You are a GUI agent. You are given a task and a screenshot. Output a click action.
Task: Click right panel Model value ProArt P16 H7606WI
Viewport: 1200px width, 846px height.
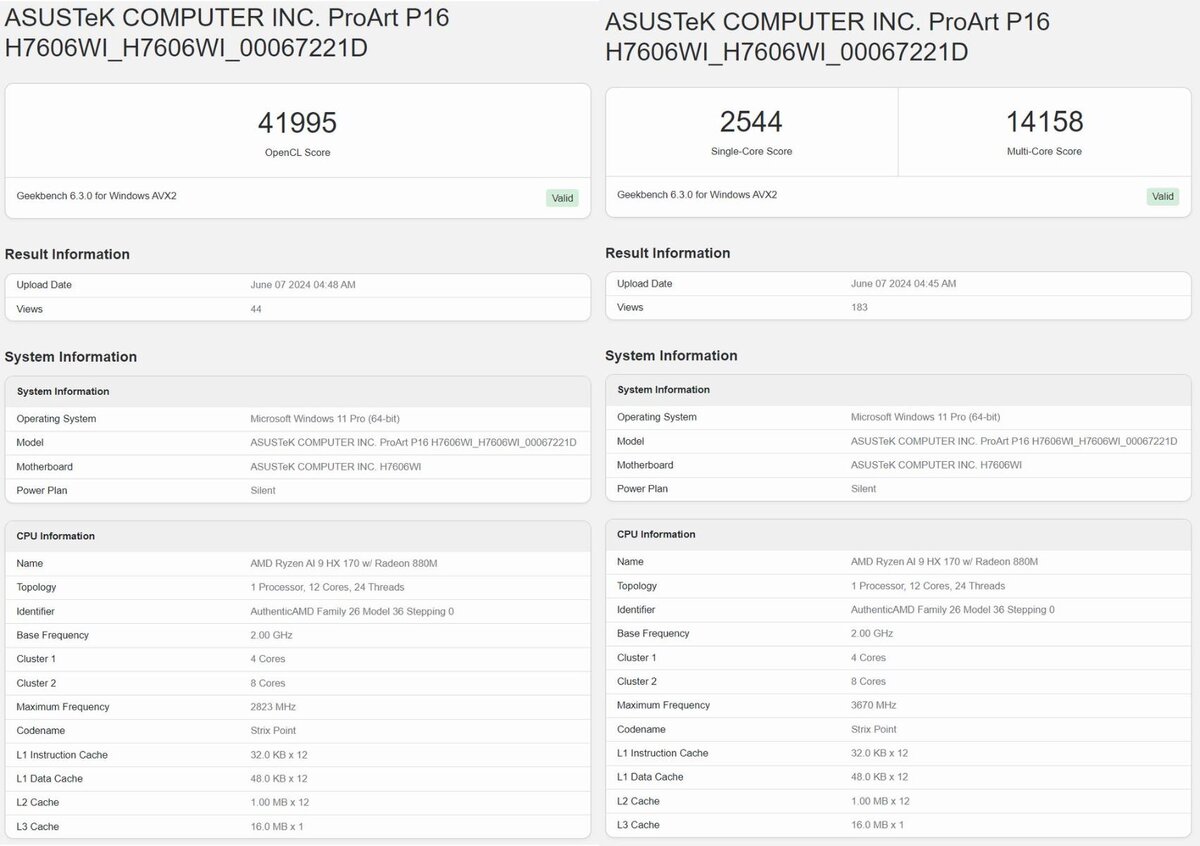[1014, 441]
